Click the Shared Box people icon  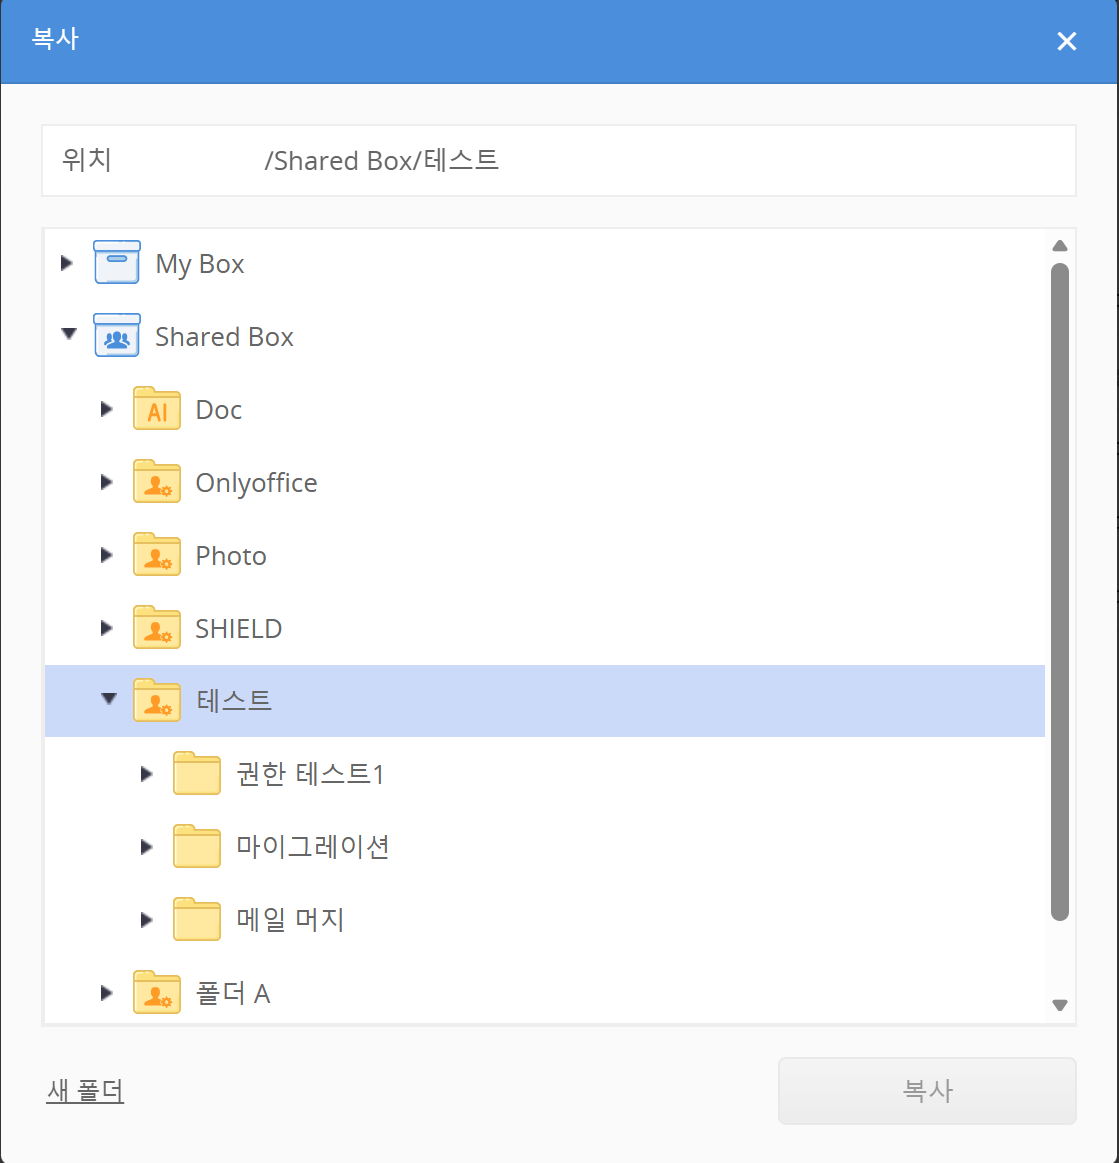(x=116, y=336)
